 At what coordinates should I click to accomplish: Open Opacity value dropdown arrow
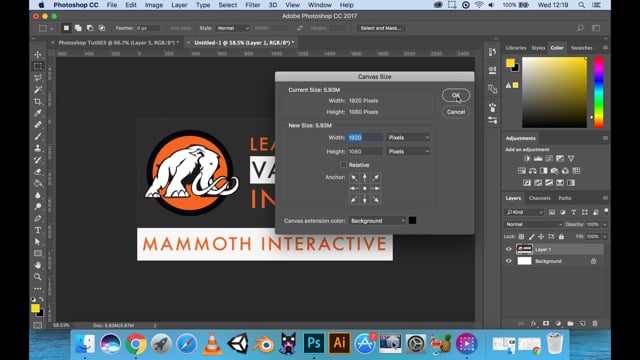click(x=604, y=224)
